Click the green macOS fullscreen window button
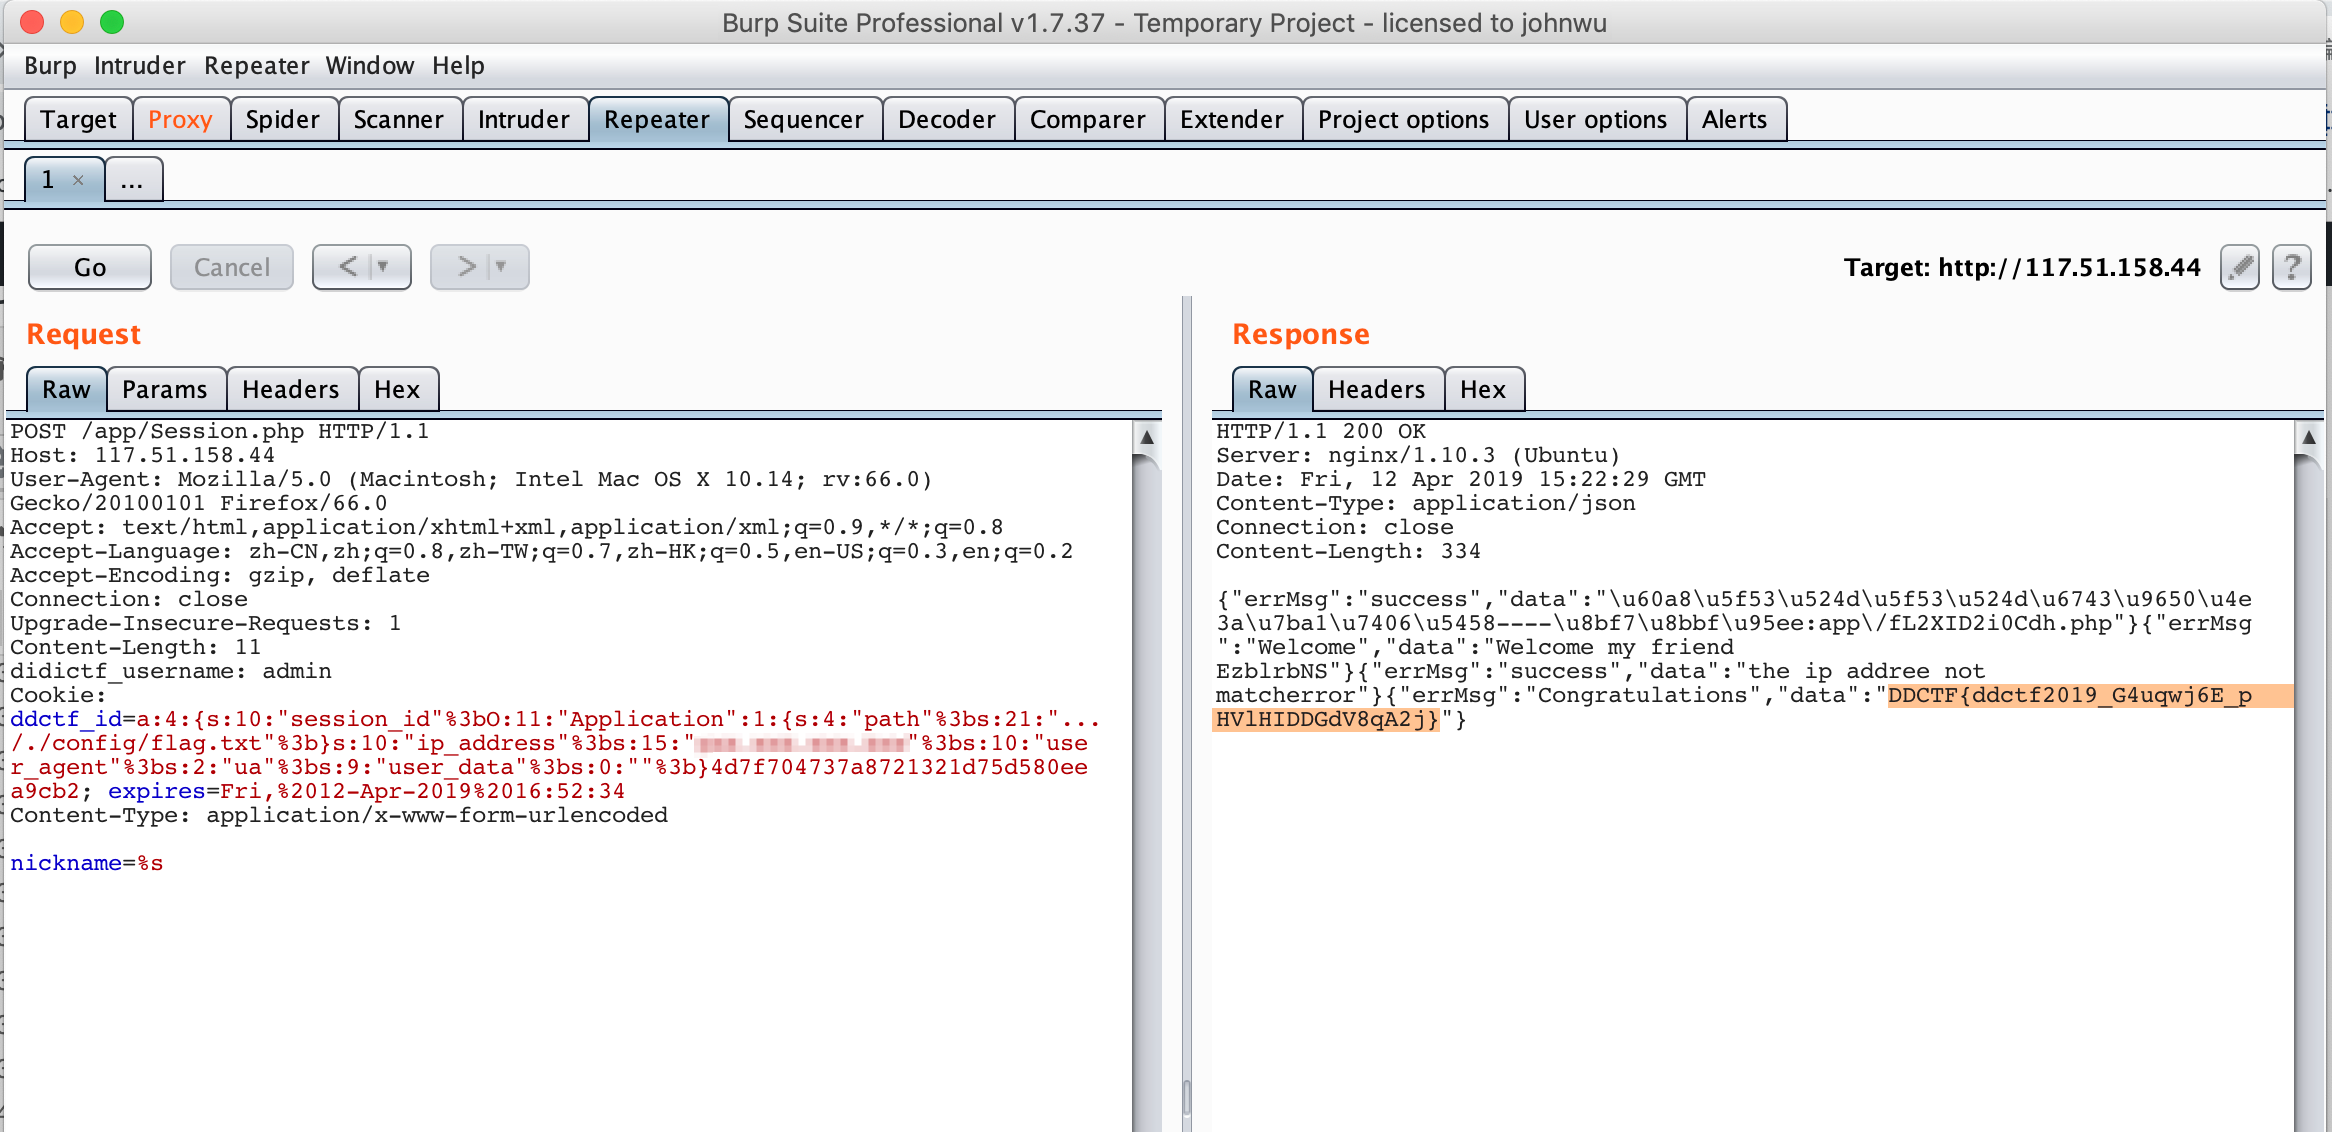Viewport: 2332px width, 1132px height. point(112,22)
